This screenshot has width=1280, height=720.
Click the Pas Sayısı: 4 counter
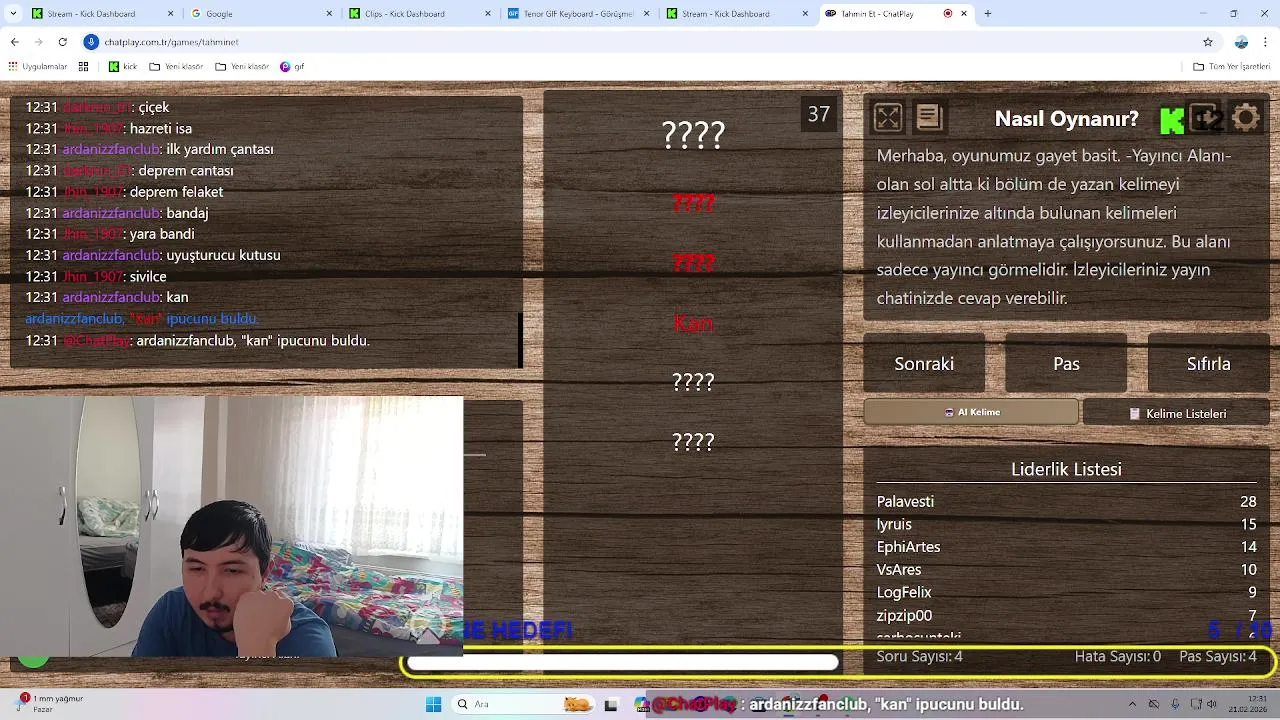[x=1218, y=657]
